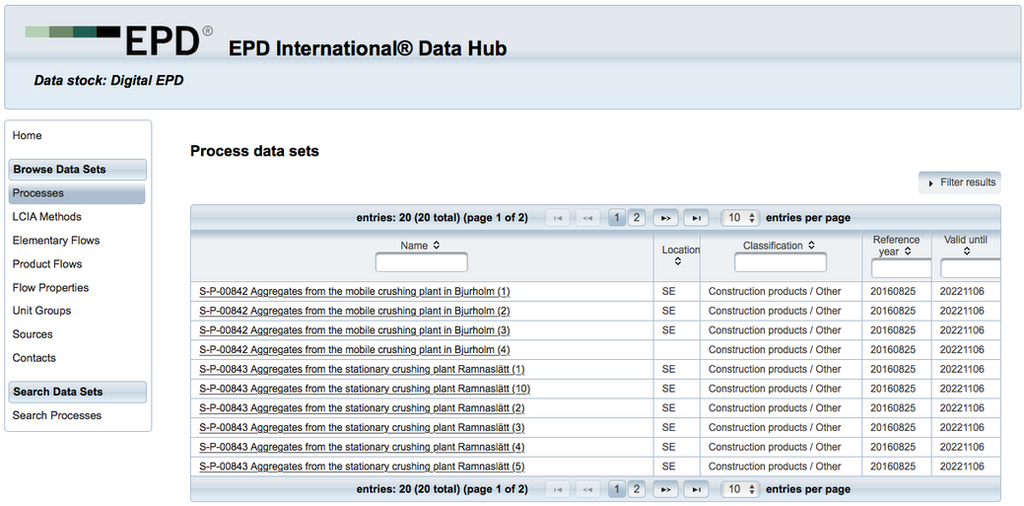This screenshot has height=506, width=1024.
Task: Go to next page in bottom paginator
Action: pyautogui.click(x=665, y=489)
